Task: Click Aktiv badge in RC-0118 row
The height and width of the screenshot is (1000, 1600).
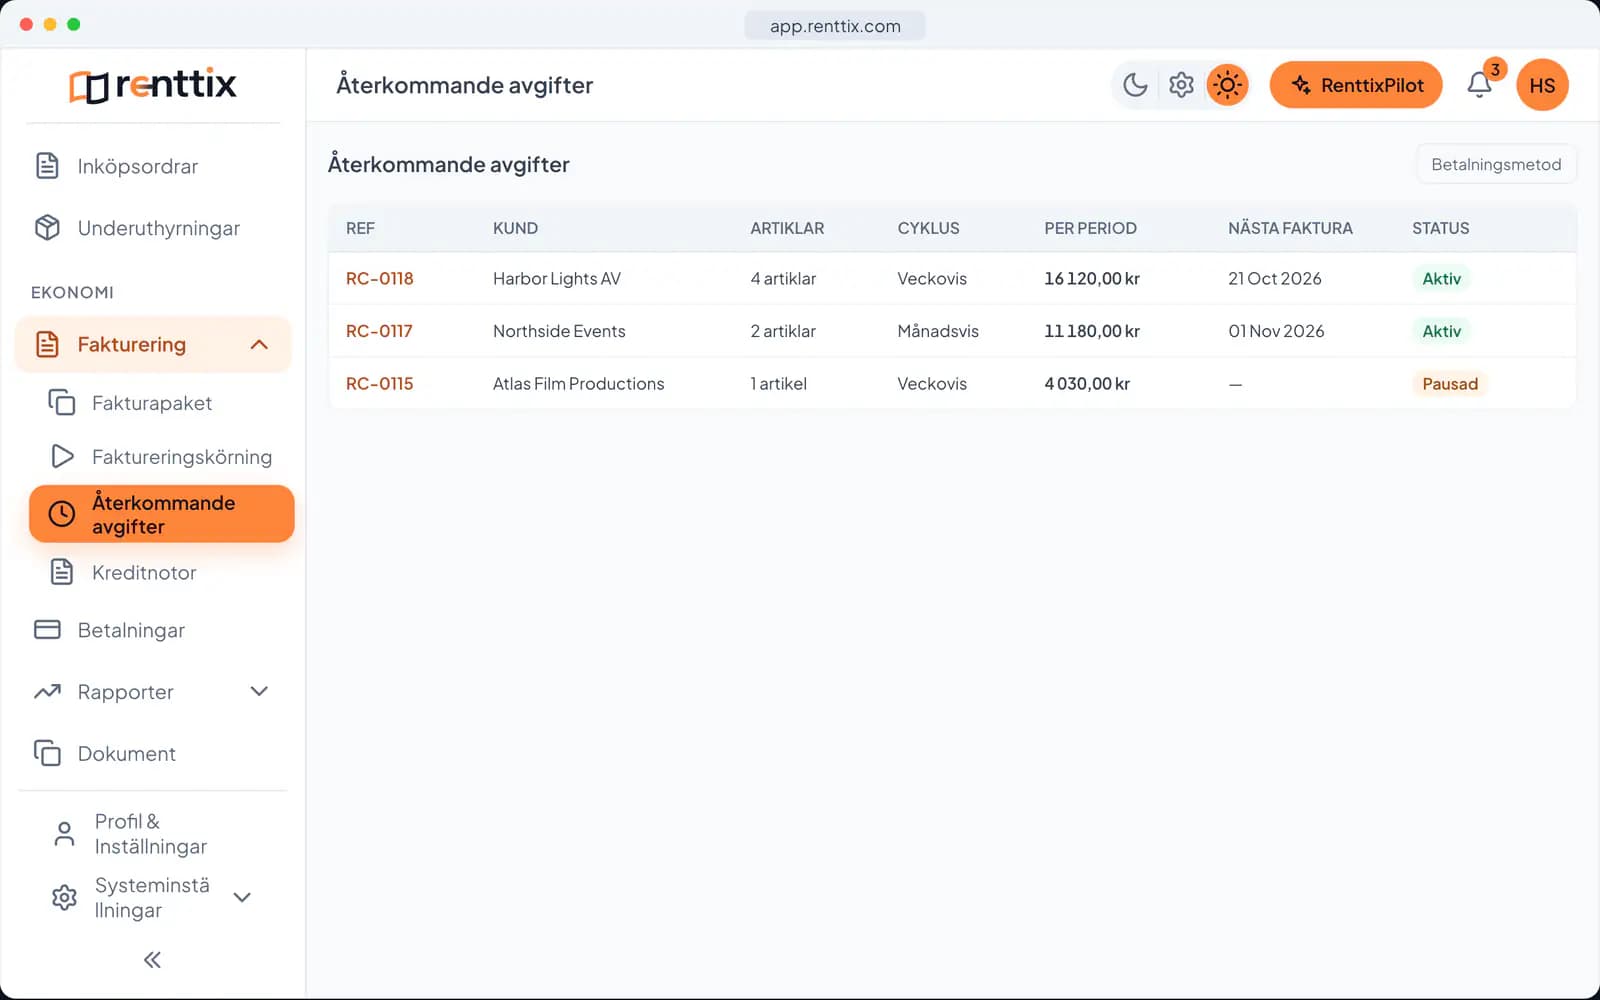Action: pos(1441,279)
